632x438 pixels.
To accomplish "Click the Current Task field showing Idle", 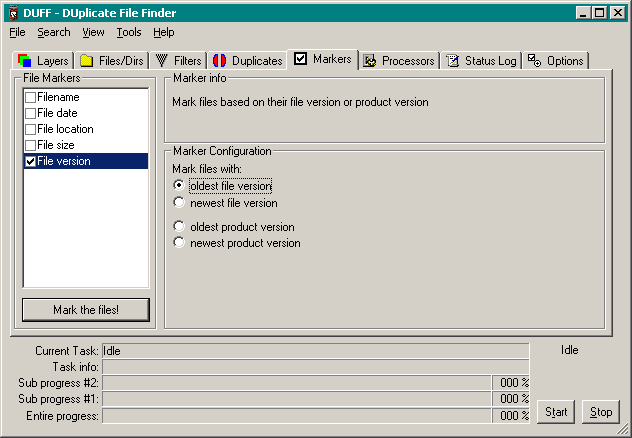I will pos(316,351).
